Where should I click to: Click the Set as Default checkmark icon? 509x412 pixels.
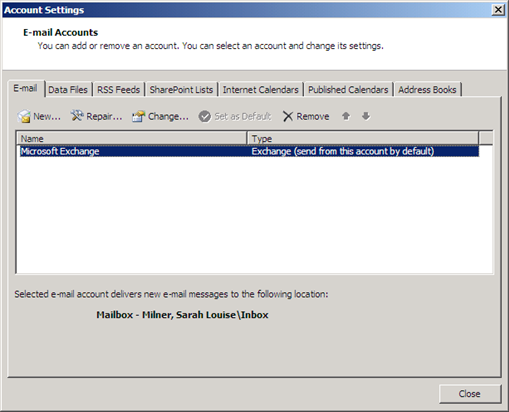pos(205,116)
